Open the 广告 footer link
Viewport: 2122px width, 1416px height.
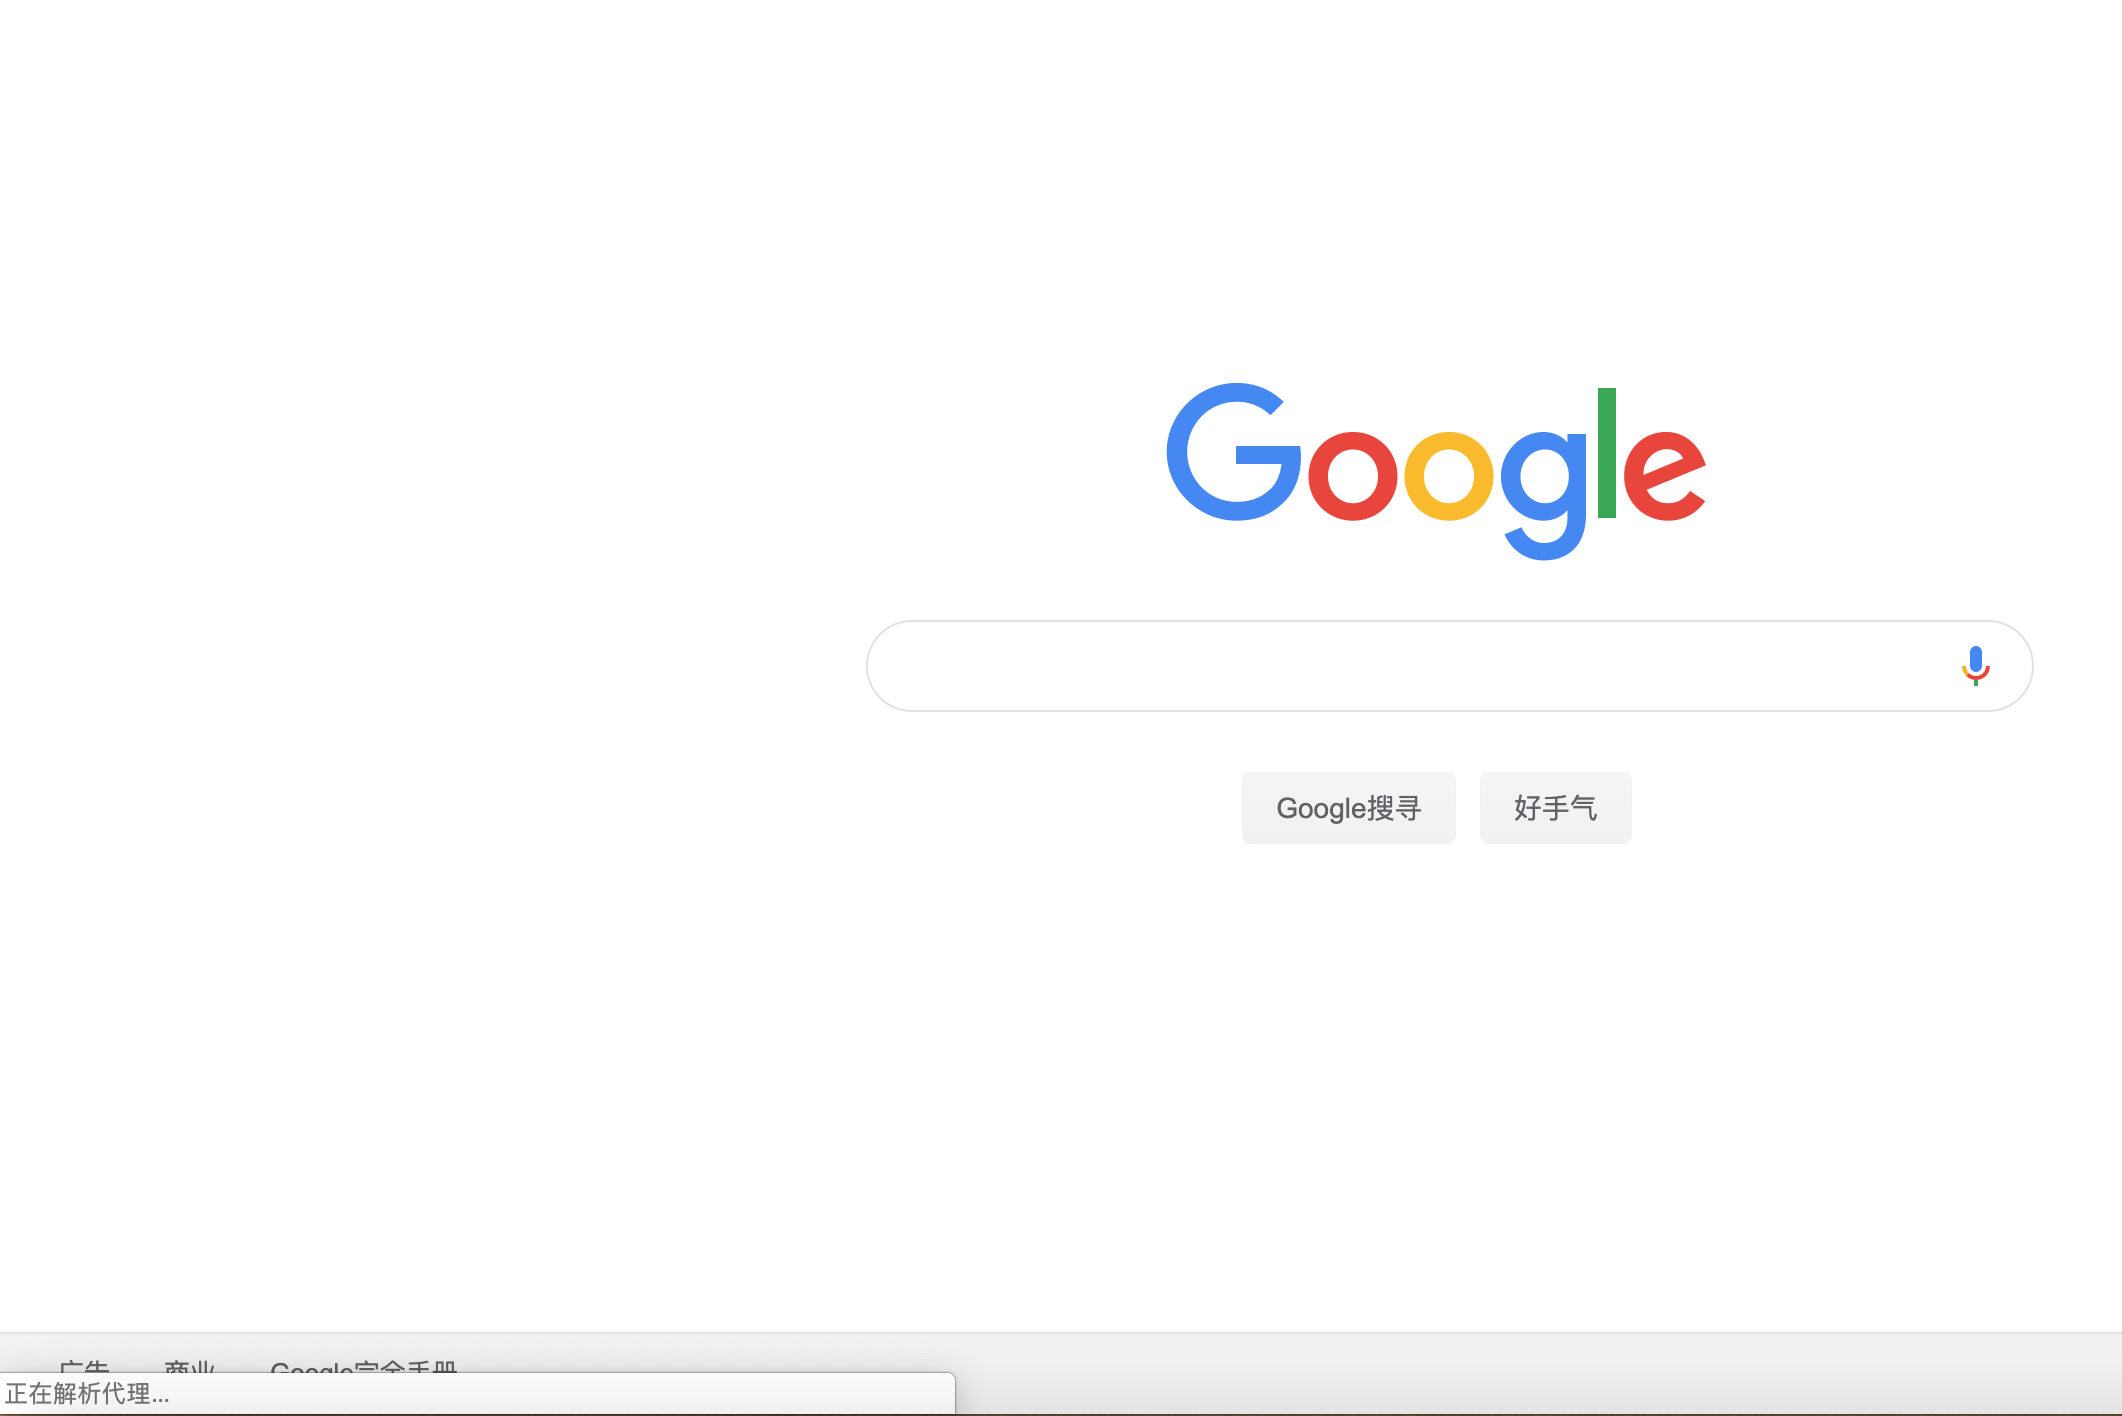[84, 1366]
